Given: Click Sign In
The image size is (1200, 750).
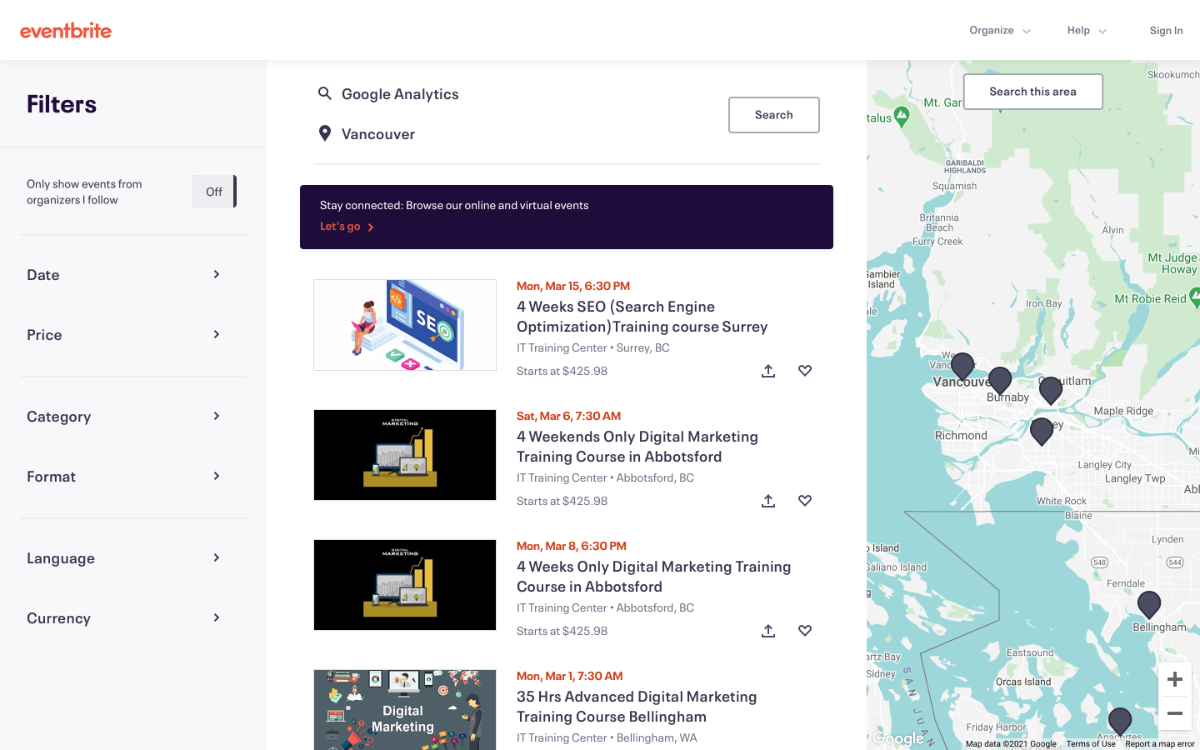Looking at the screenshot, I should click(x=1166, y=30).
